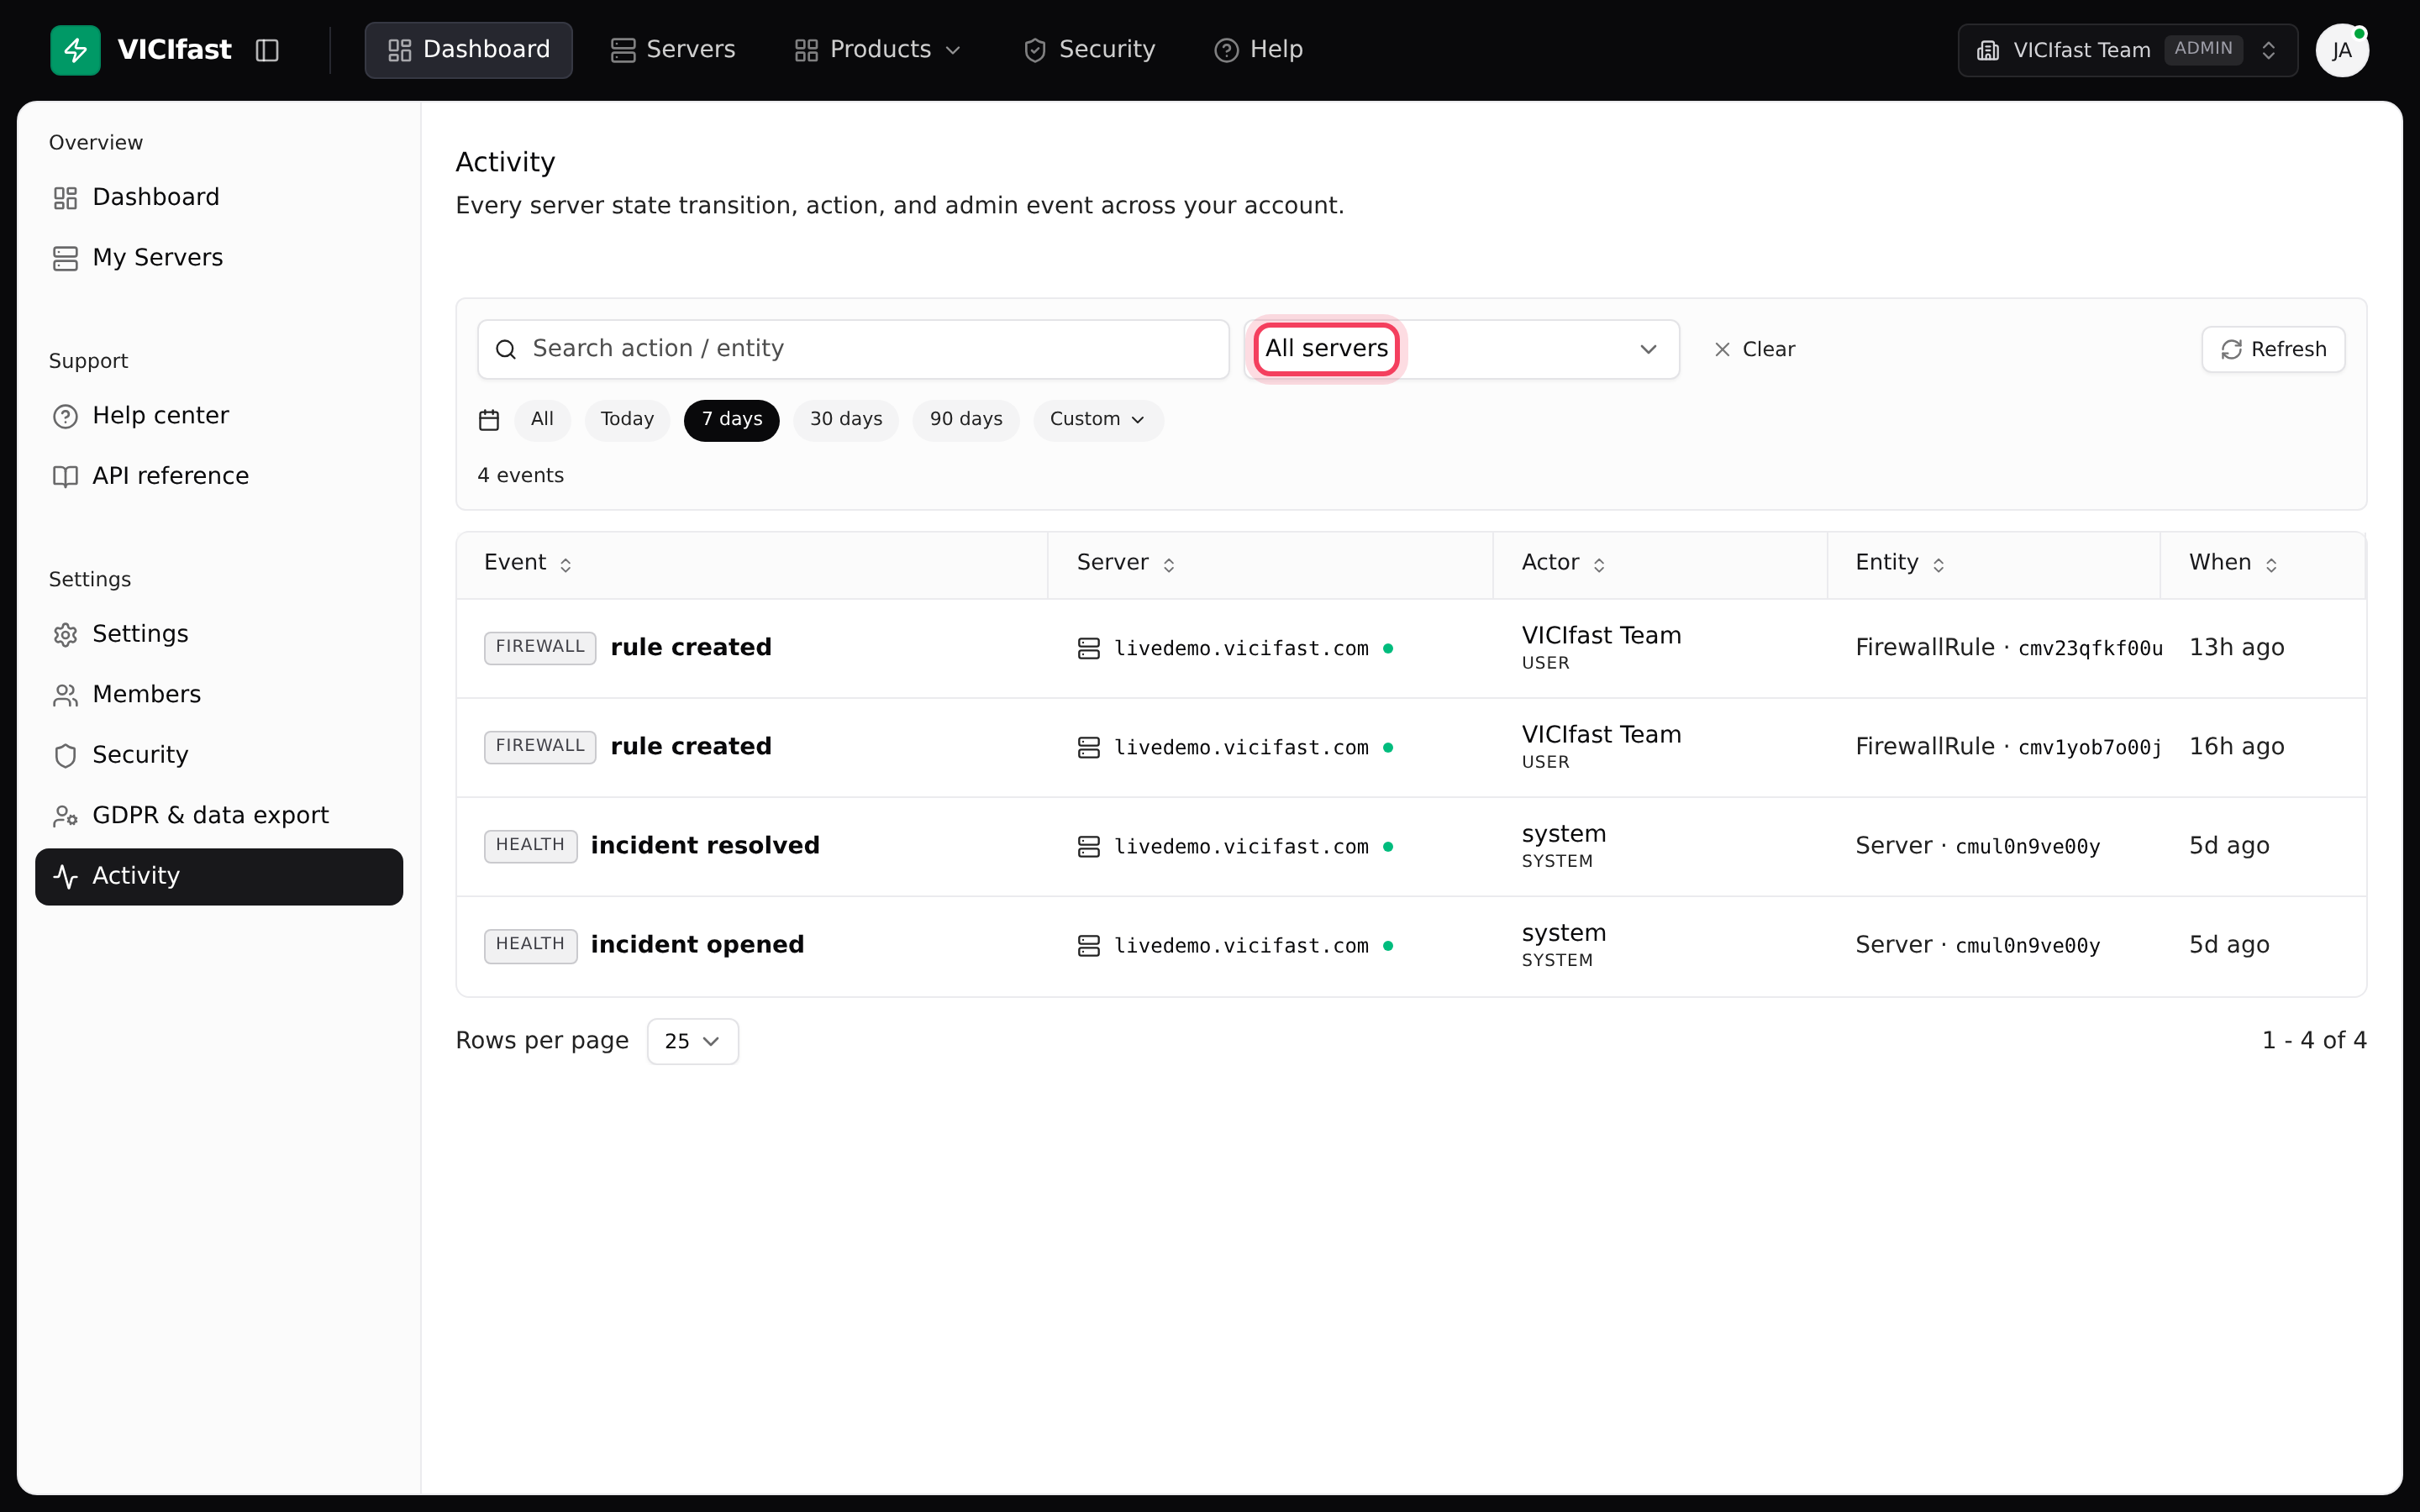Sort by the Actor column
Image resolution: width=2420 pixels, height=1512 pixels.
[x=1562, y=563]
